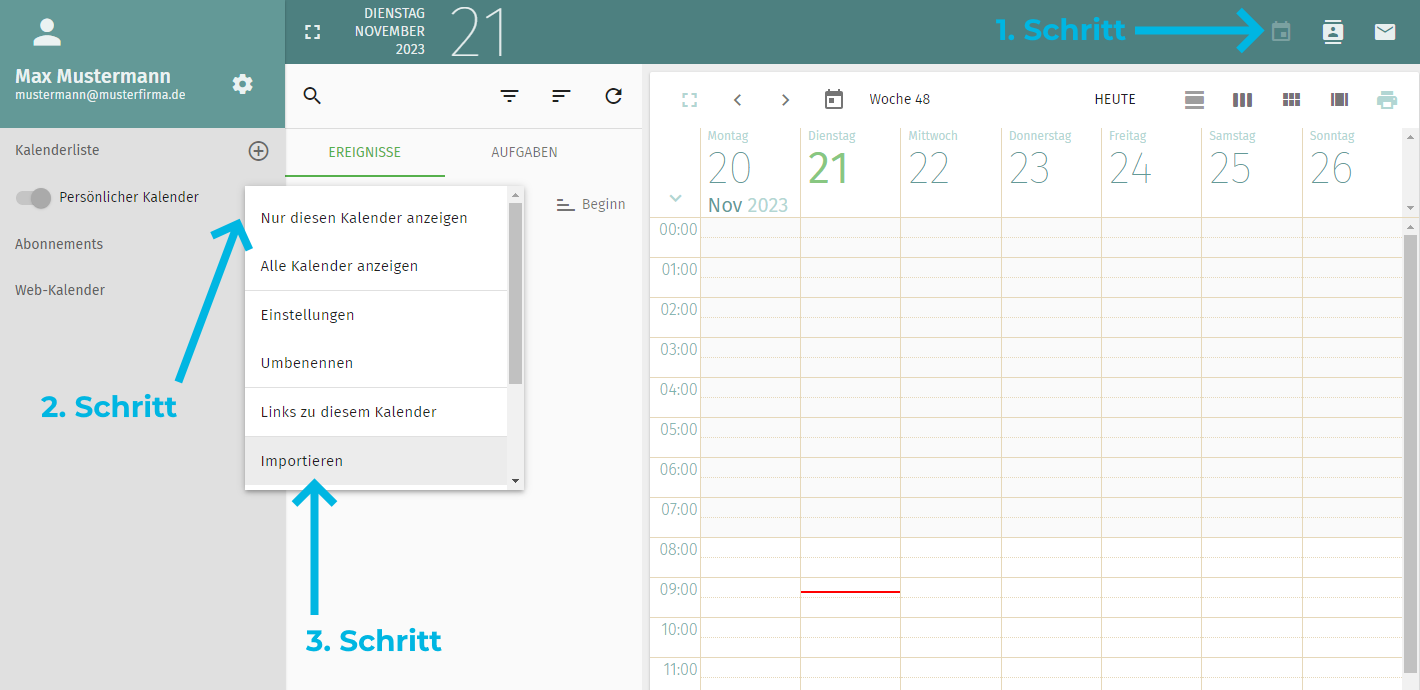The height and width of the screenshot is (690, 1420).
Task: Toggle Persönlicher Kalender switch
Action: click(34, 198)
